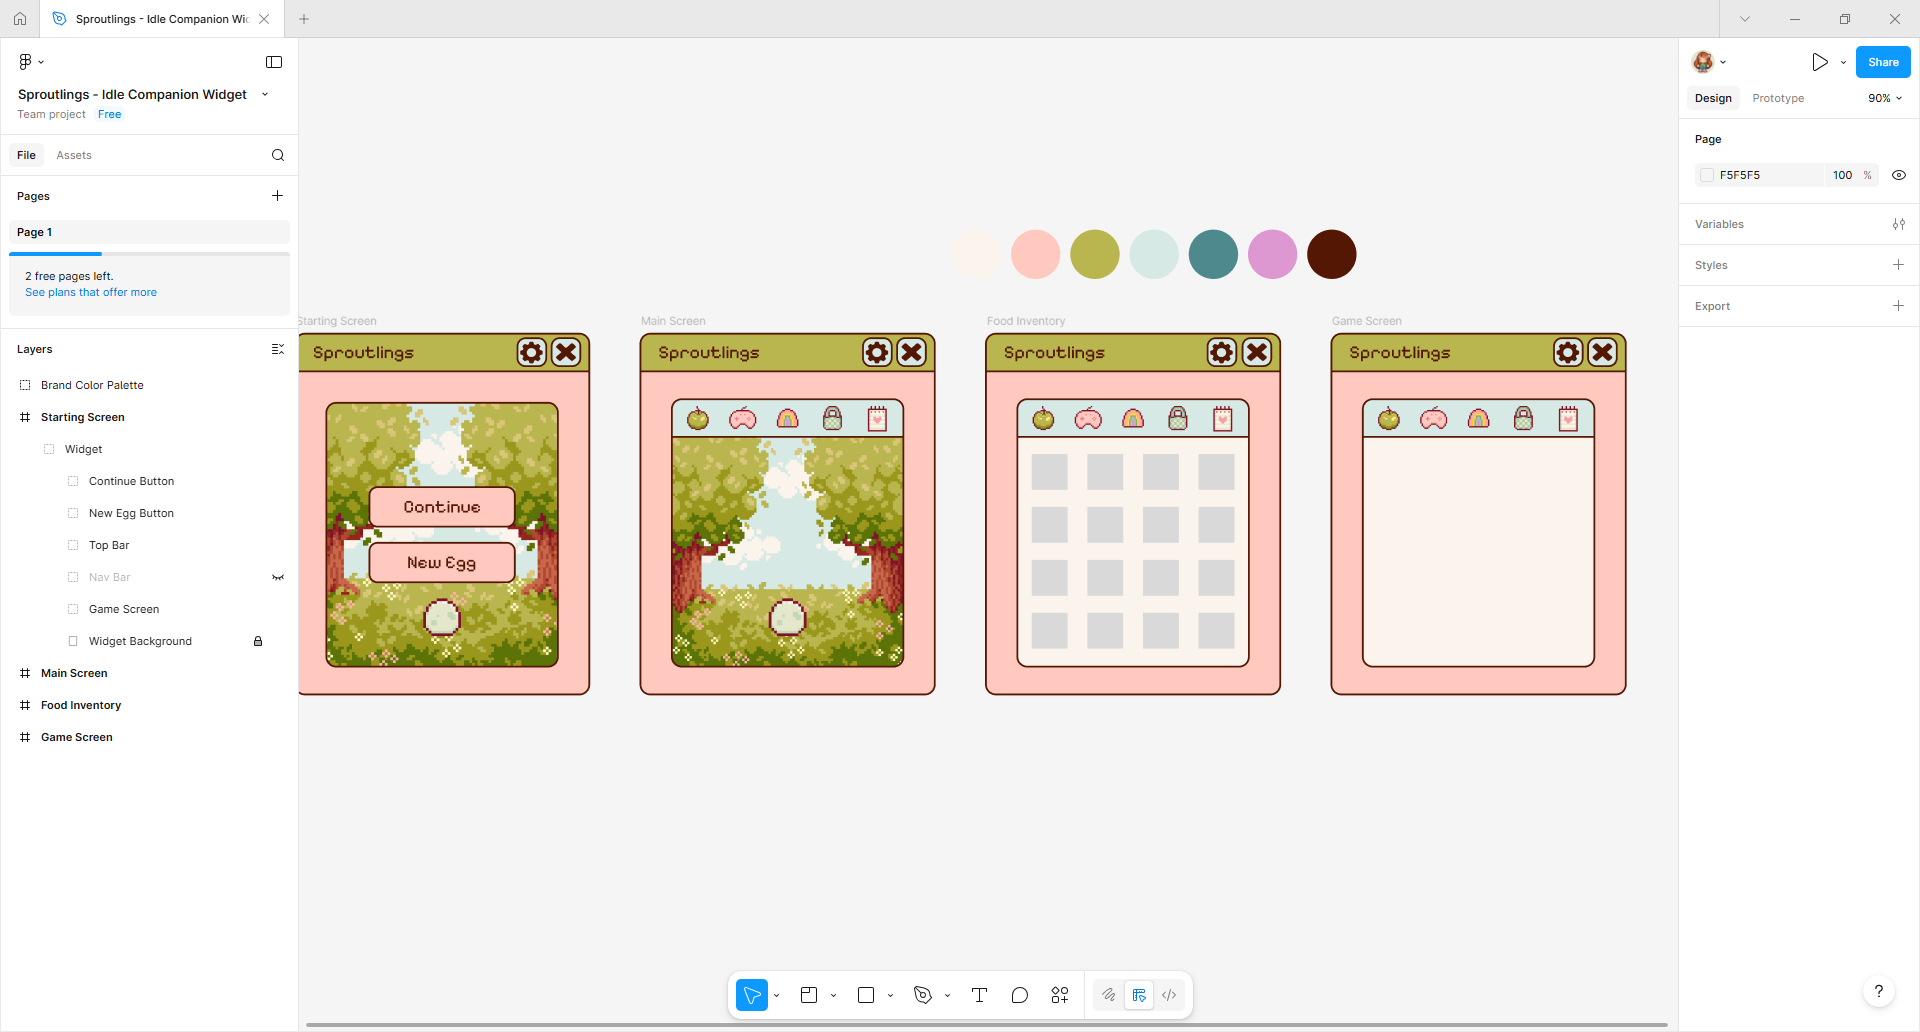The width and height of the screenshot is (1920, 1032).
Task: Toggle the sidebar panel layout icon
Action: (x=274, y=62)
